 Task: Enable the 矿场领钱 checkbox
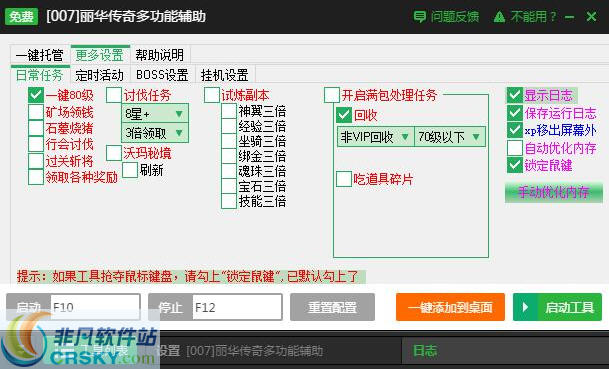36,112
